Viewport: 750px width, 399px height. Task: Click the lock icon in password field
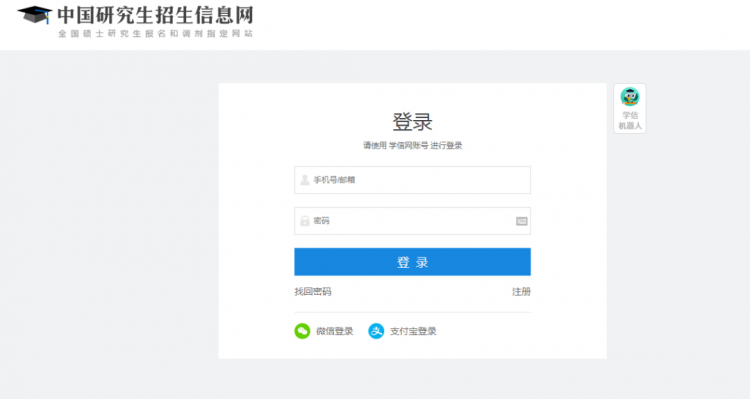click(304, 221)
